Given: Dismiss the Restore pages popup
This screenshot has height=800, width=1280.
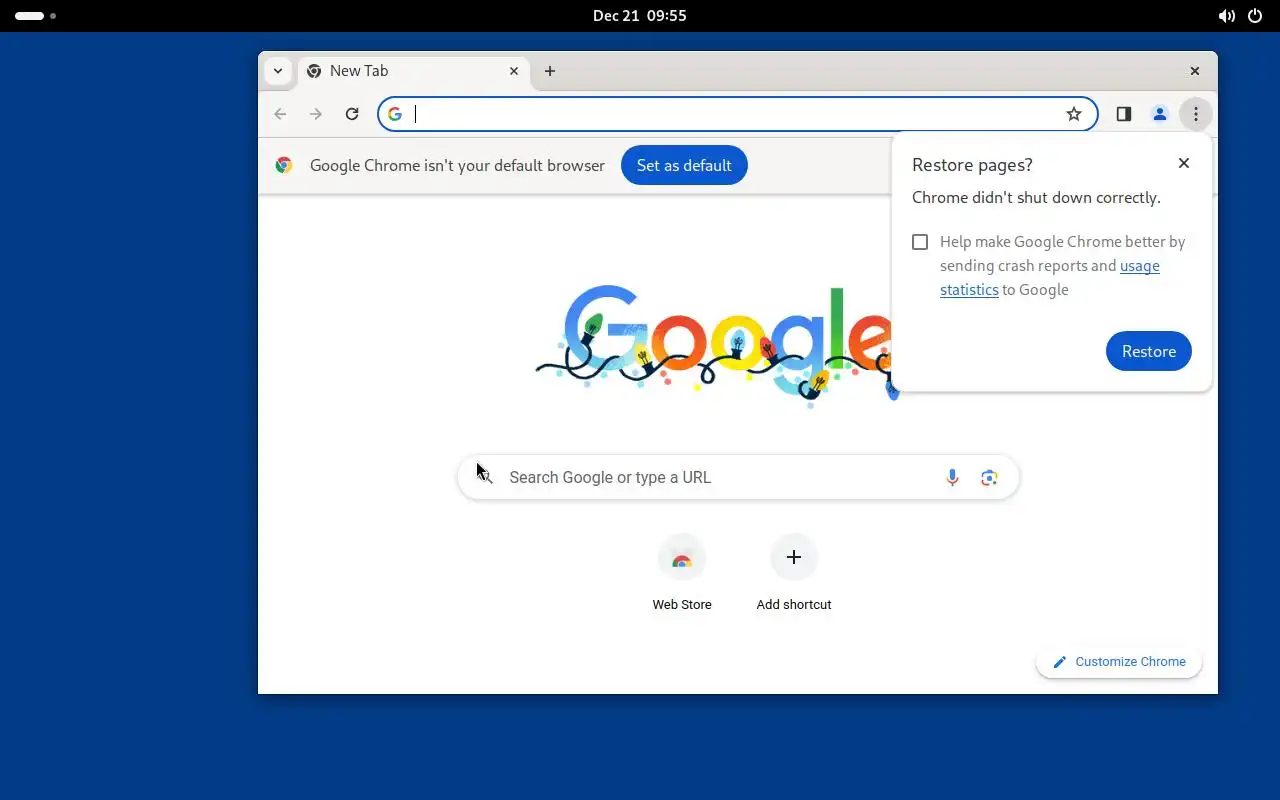Looking at the screenshot, I should coord(1184,163).
